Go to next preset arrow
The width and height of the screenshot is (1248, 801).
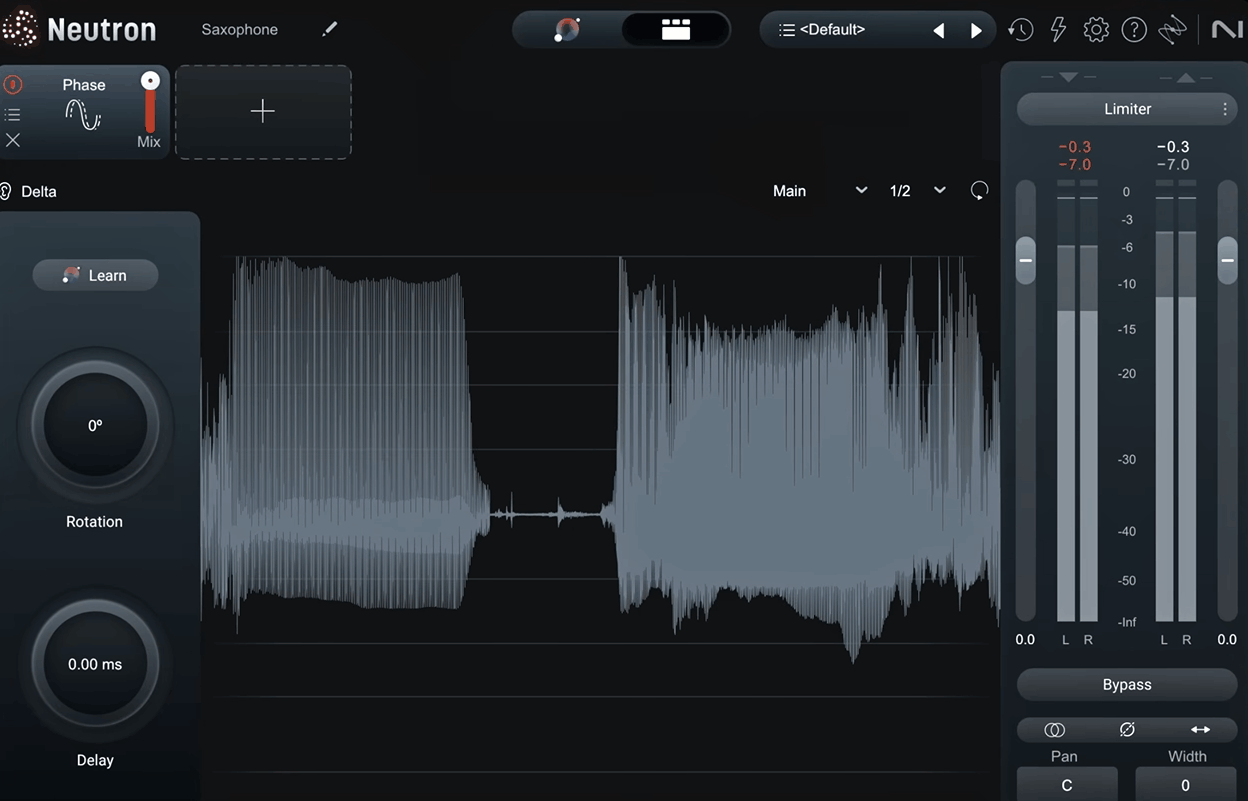(x=976, y=30)
